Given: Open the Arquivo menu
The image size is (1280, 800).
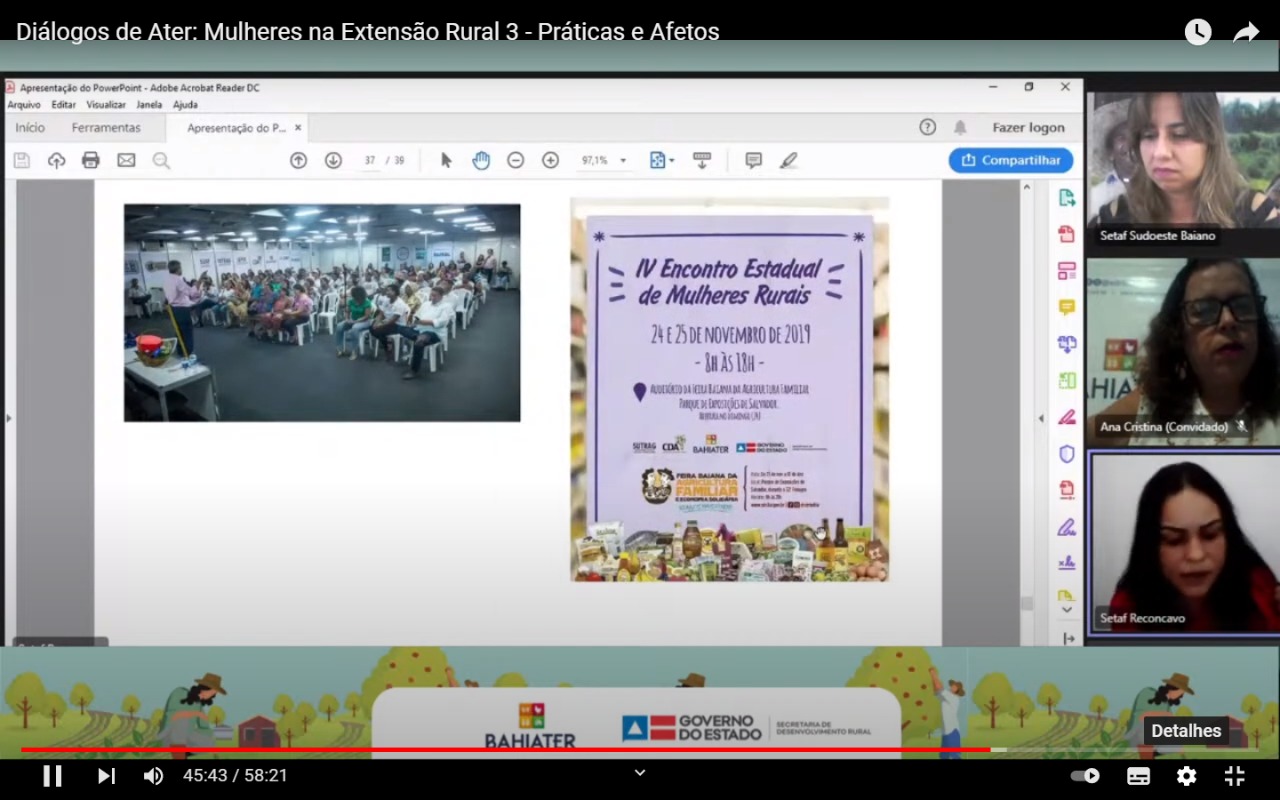Looking at the screenshot, I should pyautogui.click(x=24, y=104).
